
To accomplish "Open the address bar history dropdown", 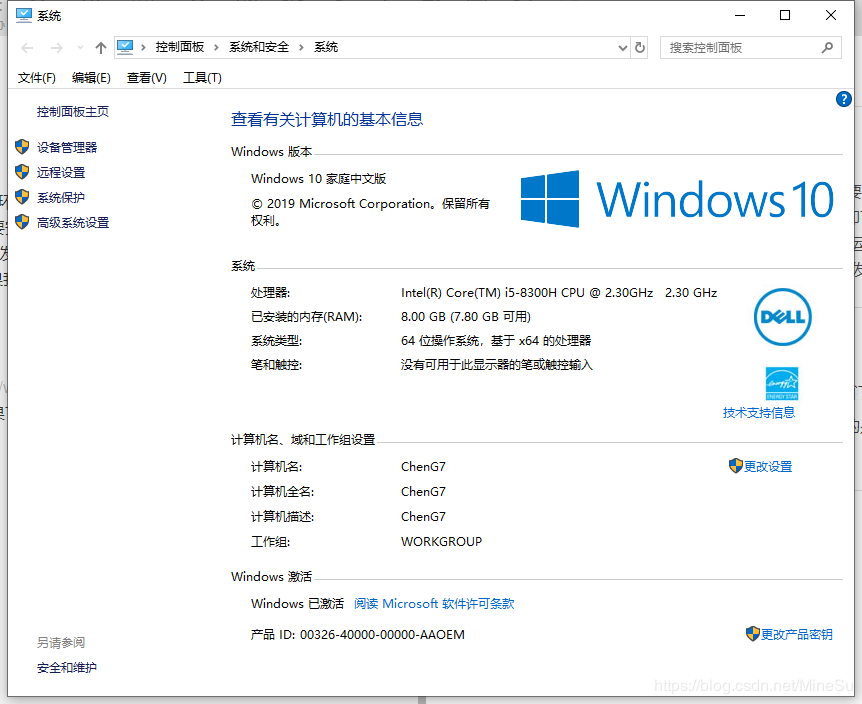I will (622, 48).
